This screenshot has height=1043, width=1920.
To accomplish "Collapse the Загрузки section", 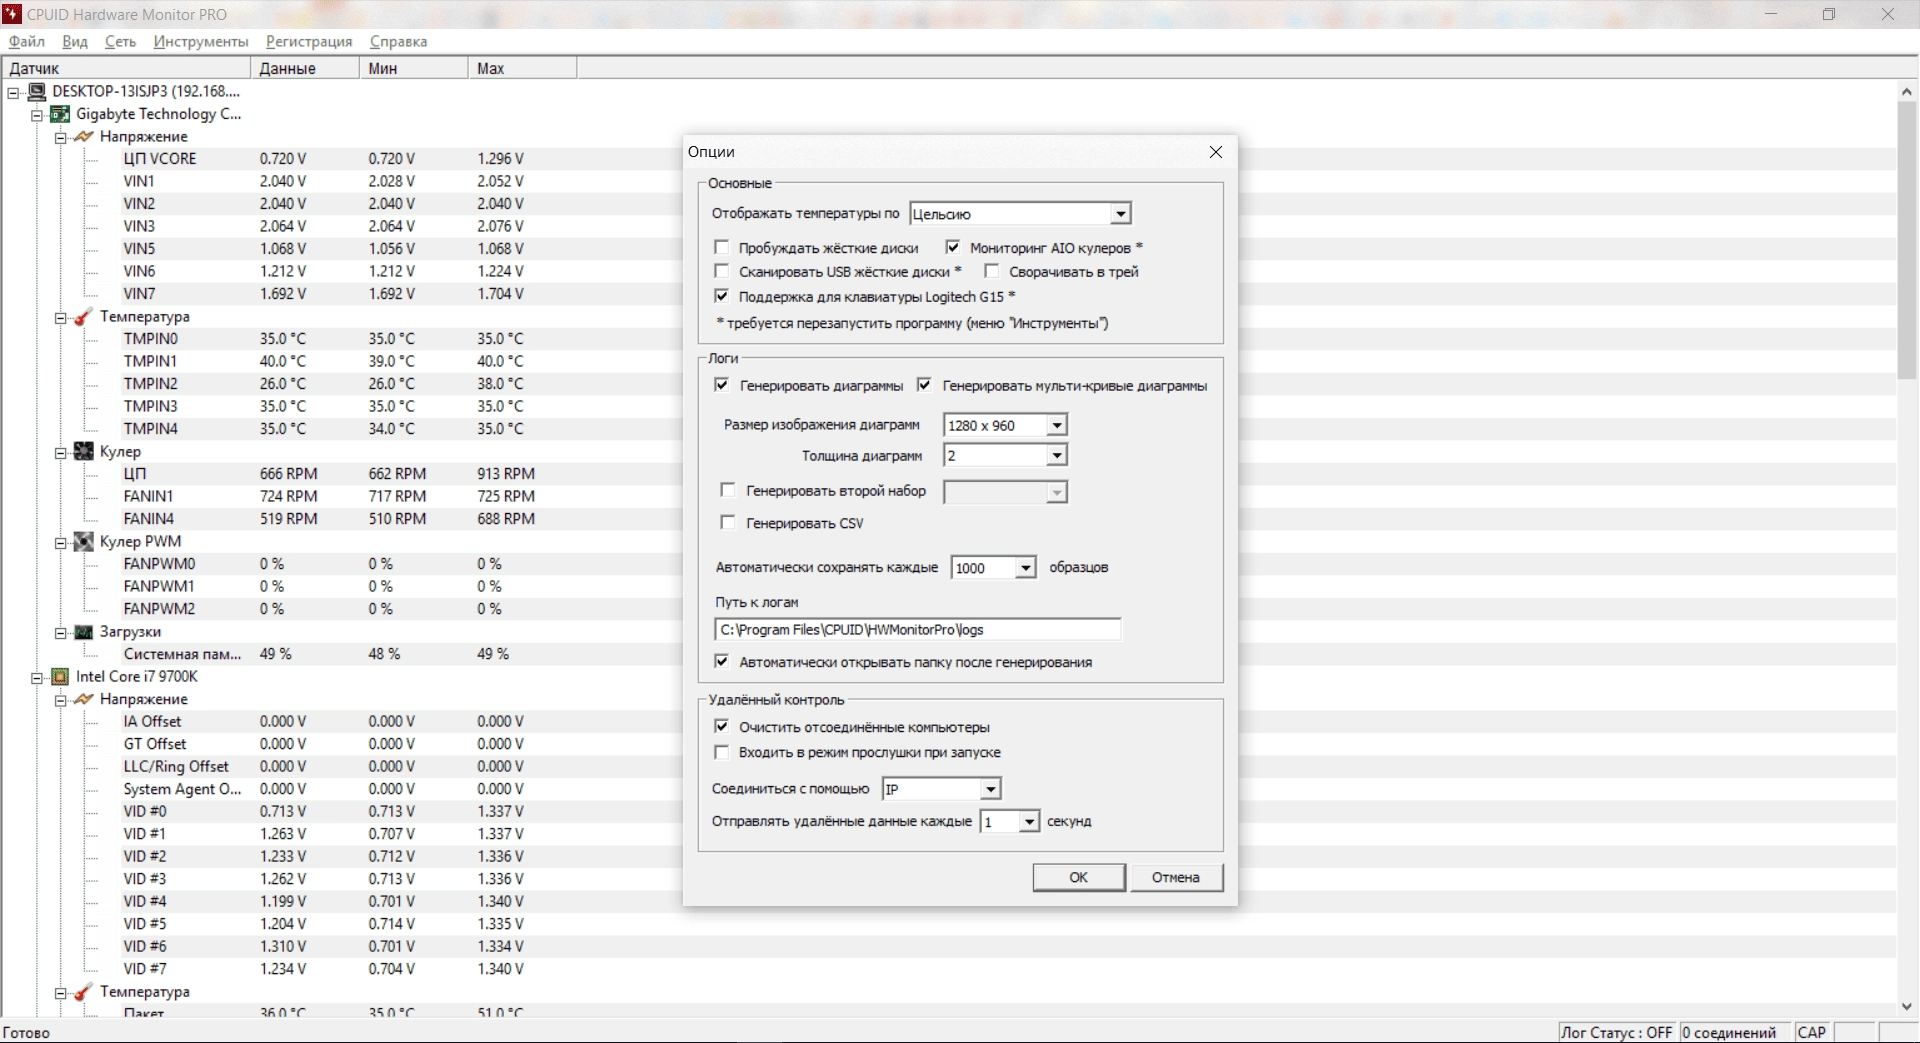I will (x=61, y=632).
